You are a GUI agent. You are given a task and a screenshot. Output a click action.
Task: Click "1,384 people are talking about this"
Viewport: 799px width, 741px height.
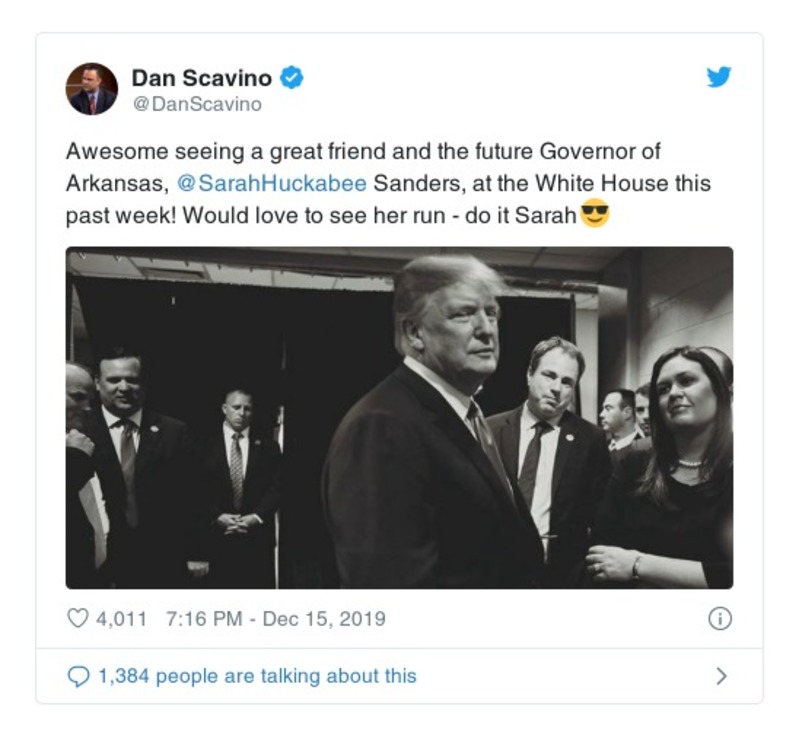coord(257,676)
